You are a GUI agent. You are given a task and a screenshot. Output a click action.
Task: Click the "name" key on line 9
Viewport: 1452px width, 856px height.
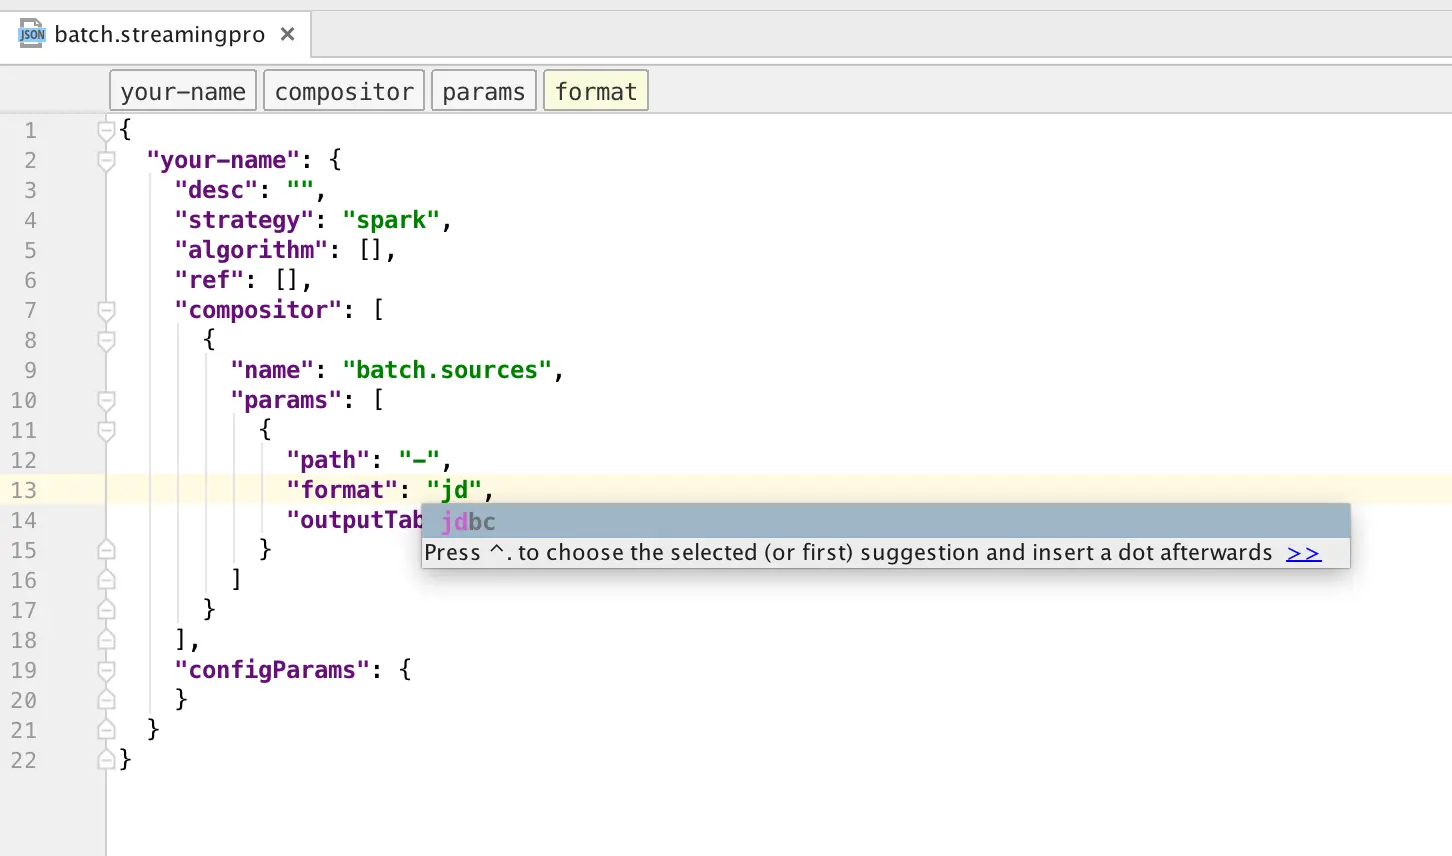click(x=272, y=370)
